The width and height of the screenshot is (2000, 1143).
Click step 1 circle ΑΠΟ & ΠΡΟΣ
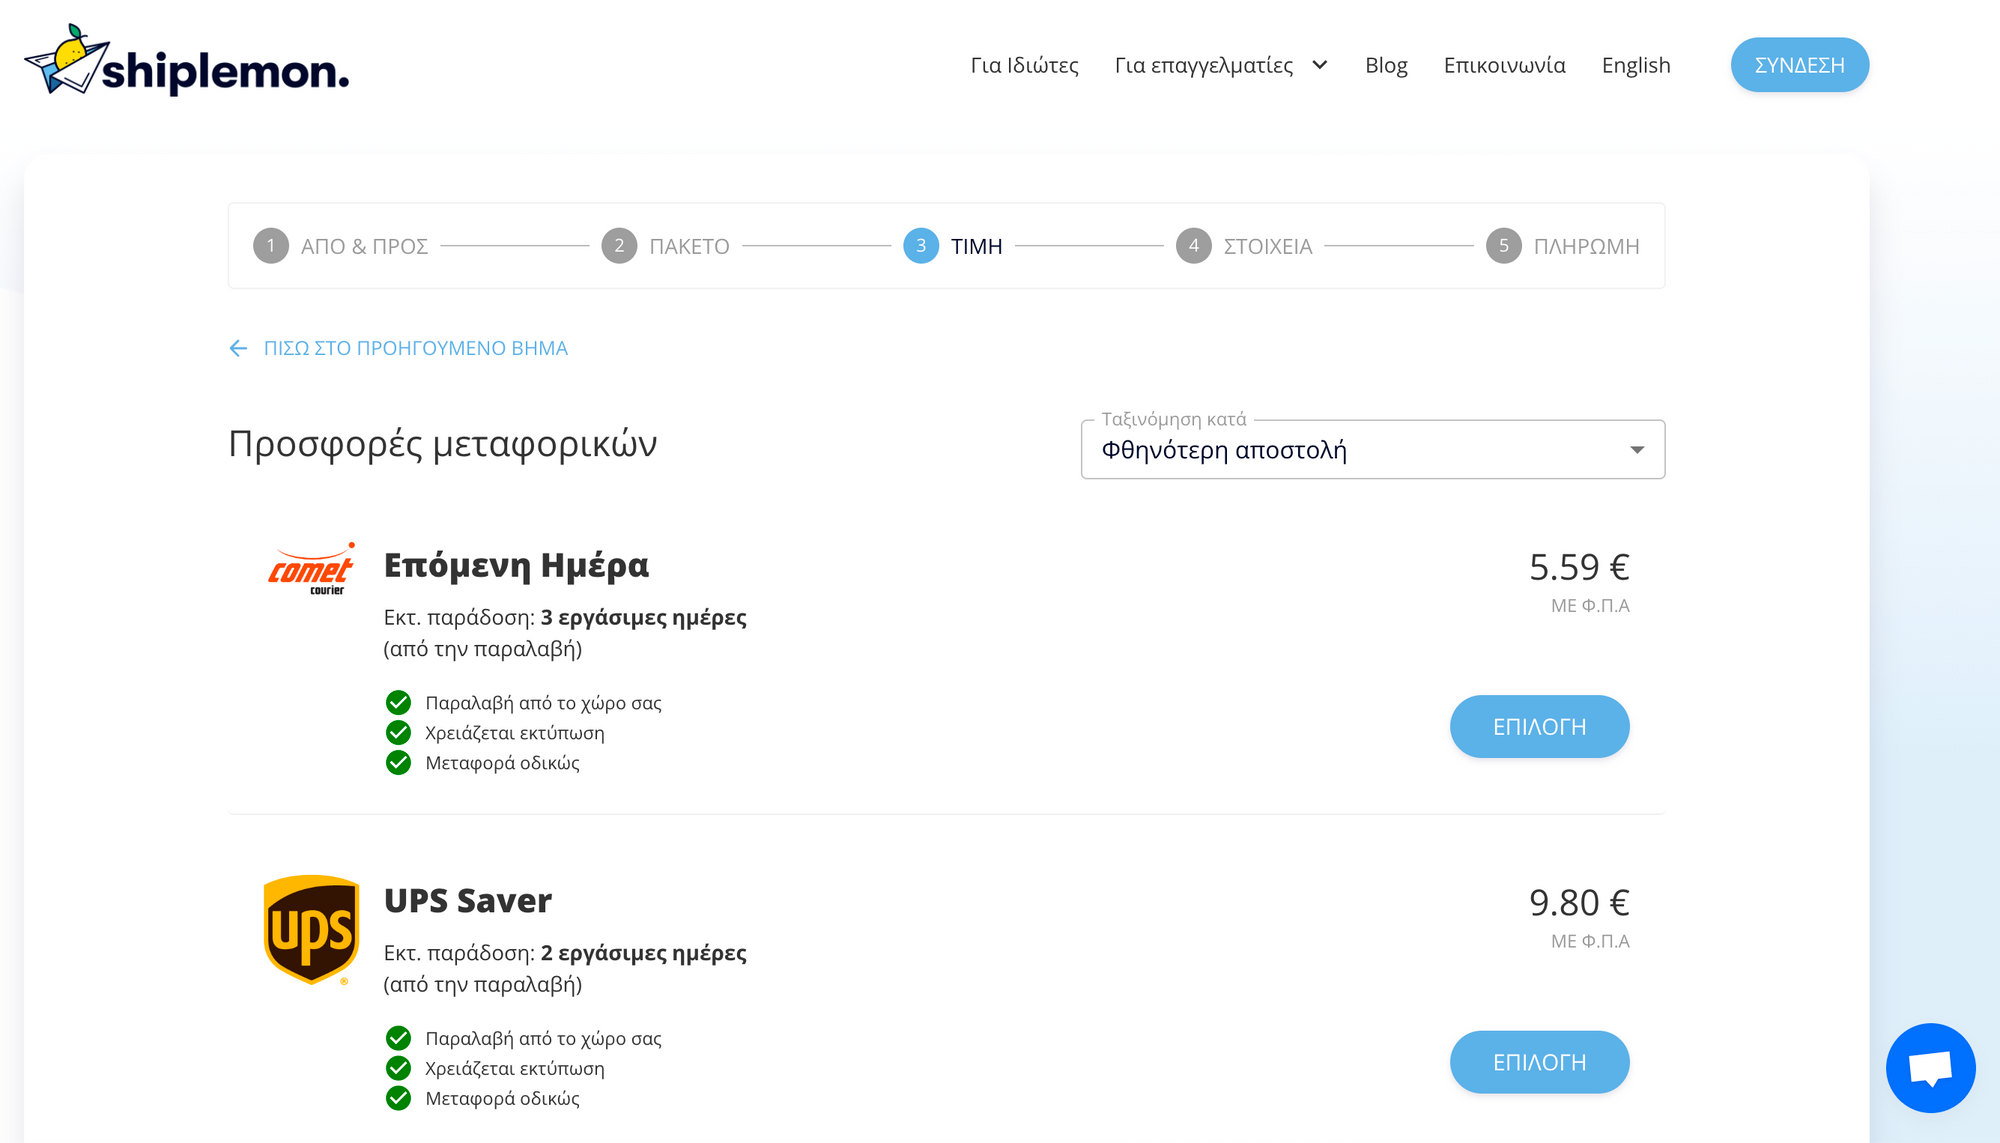tap(270, 246)
